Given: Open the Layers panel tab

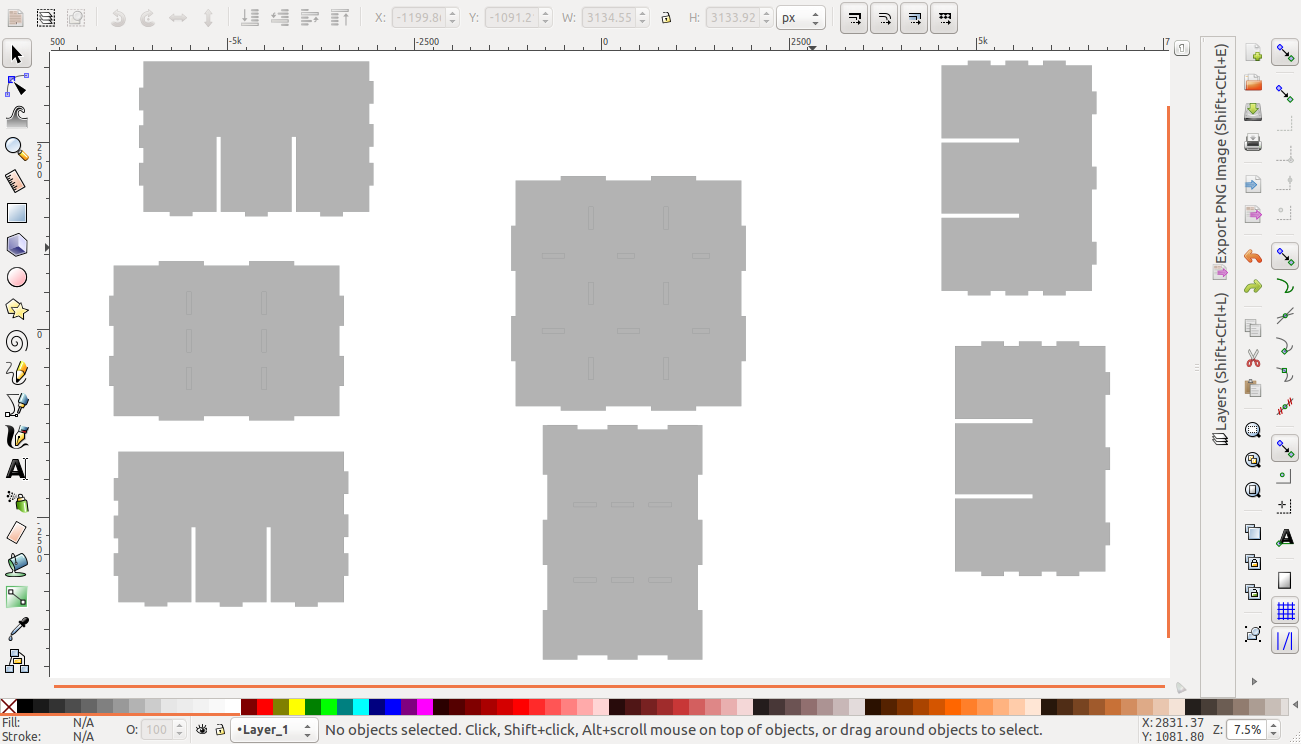Looking at the screenshot, I should (1220, 369).
